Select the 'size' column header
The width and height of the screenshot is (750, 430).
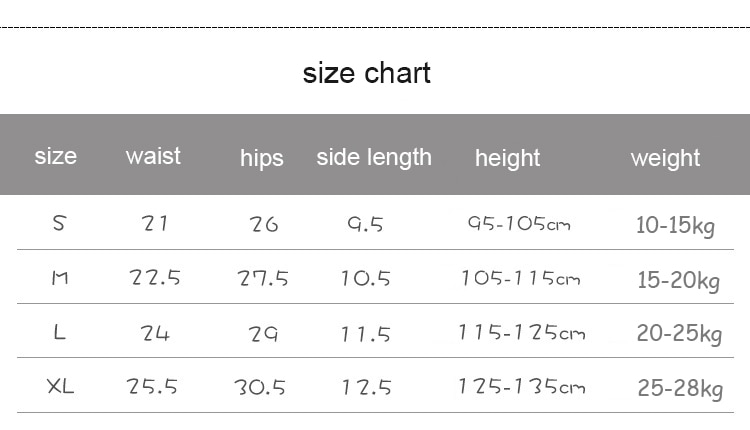[55, 156]
